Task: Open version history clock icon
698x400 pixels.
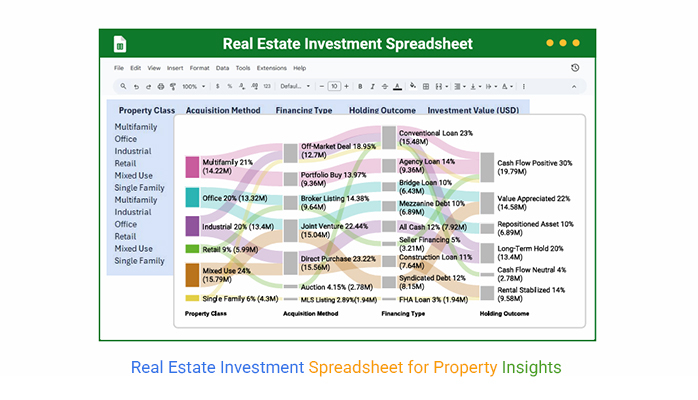Action: [574, 68]
